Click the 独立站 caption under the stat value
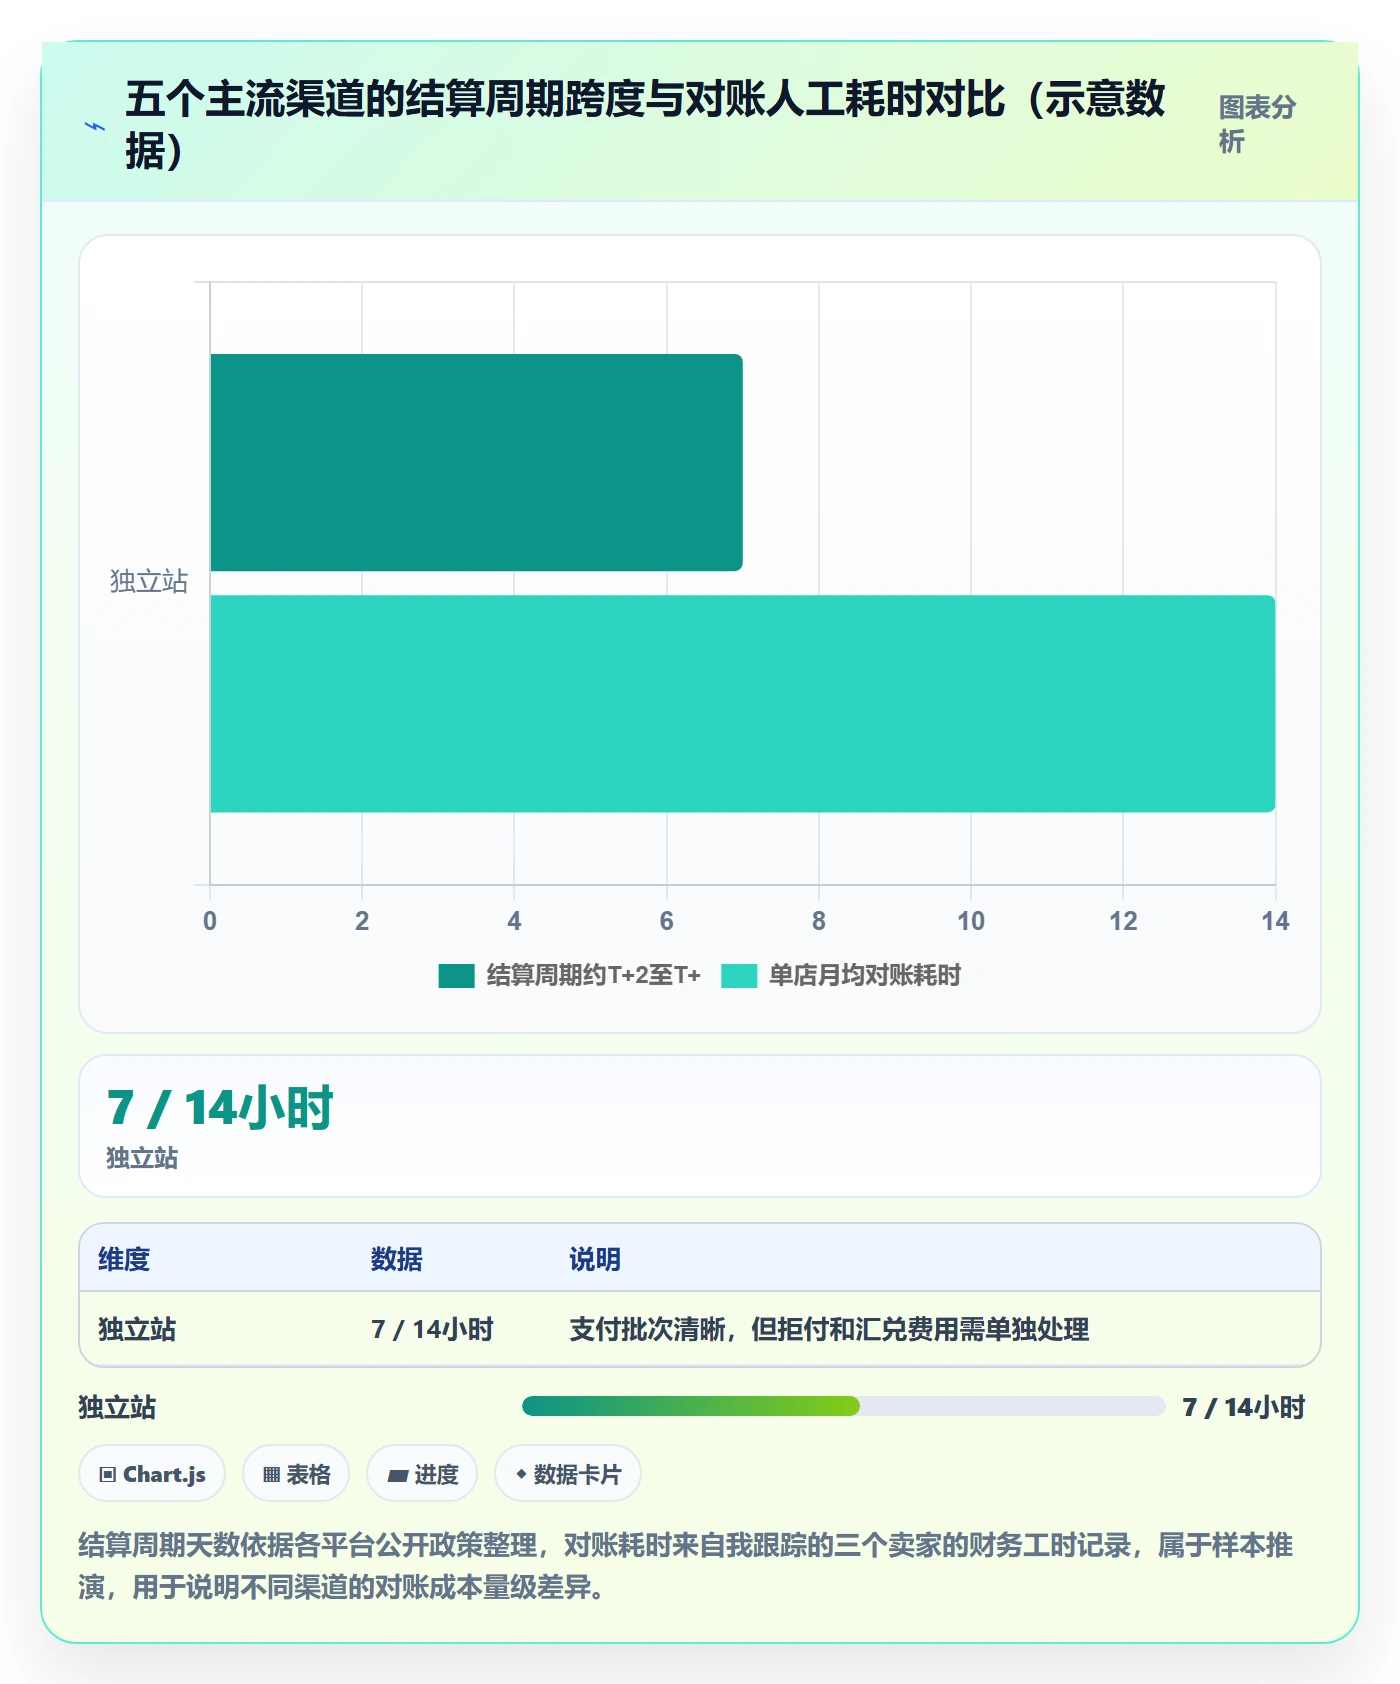This screenshot has height=1684, width=1400. [142, 1158]
